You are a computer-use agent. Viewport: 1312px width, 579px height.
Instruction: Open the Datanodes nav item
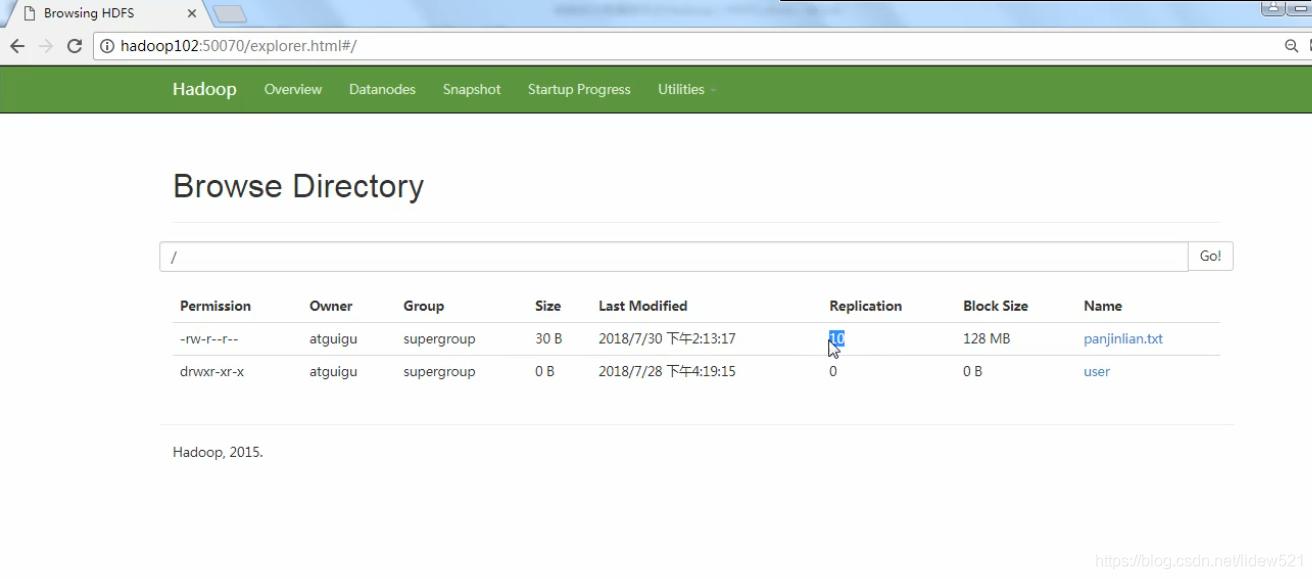[x=382, y=89]
